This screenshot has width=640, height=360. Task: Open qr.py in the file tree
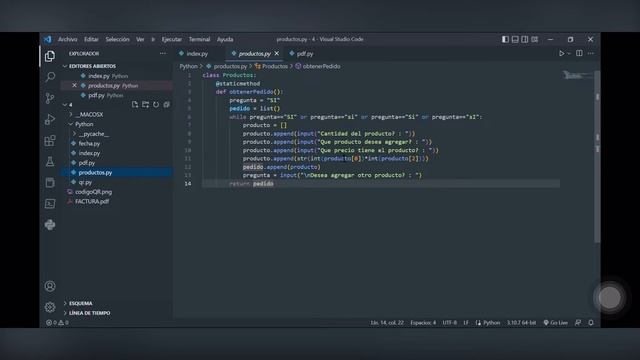[x=85, y=182]
